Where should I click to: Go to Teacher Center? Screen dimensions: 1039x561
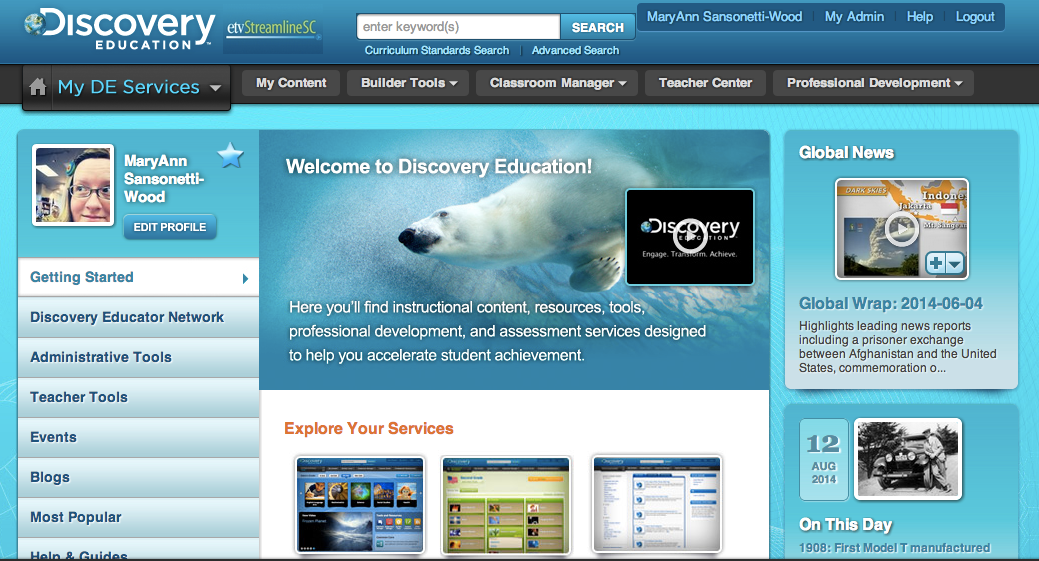pyautogui.click(x=705, y=83)
